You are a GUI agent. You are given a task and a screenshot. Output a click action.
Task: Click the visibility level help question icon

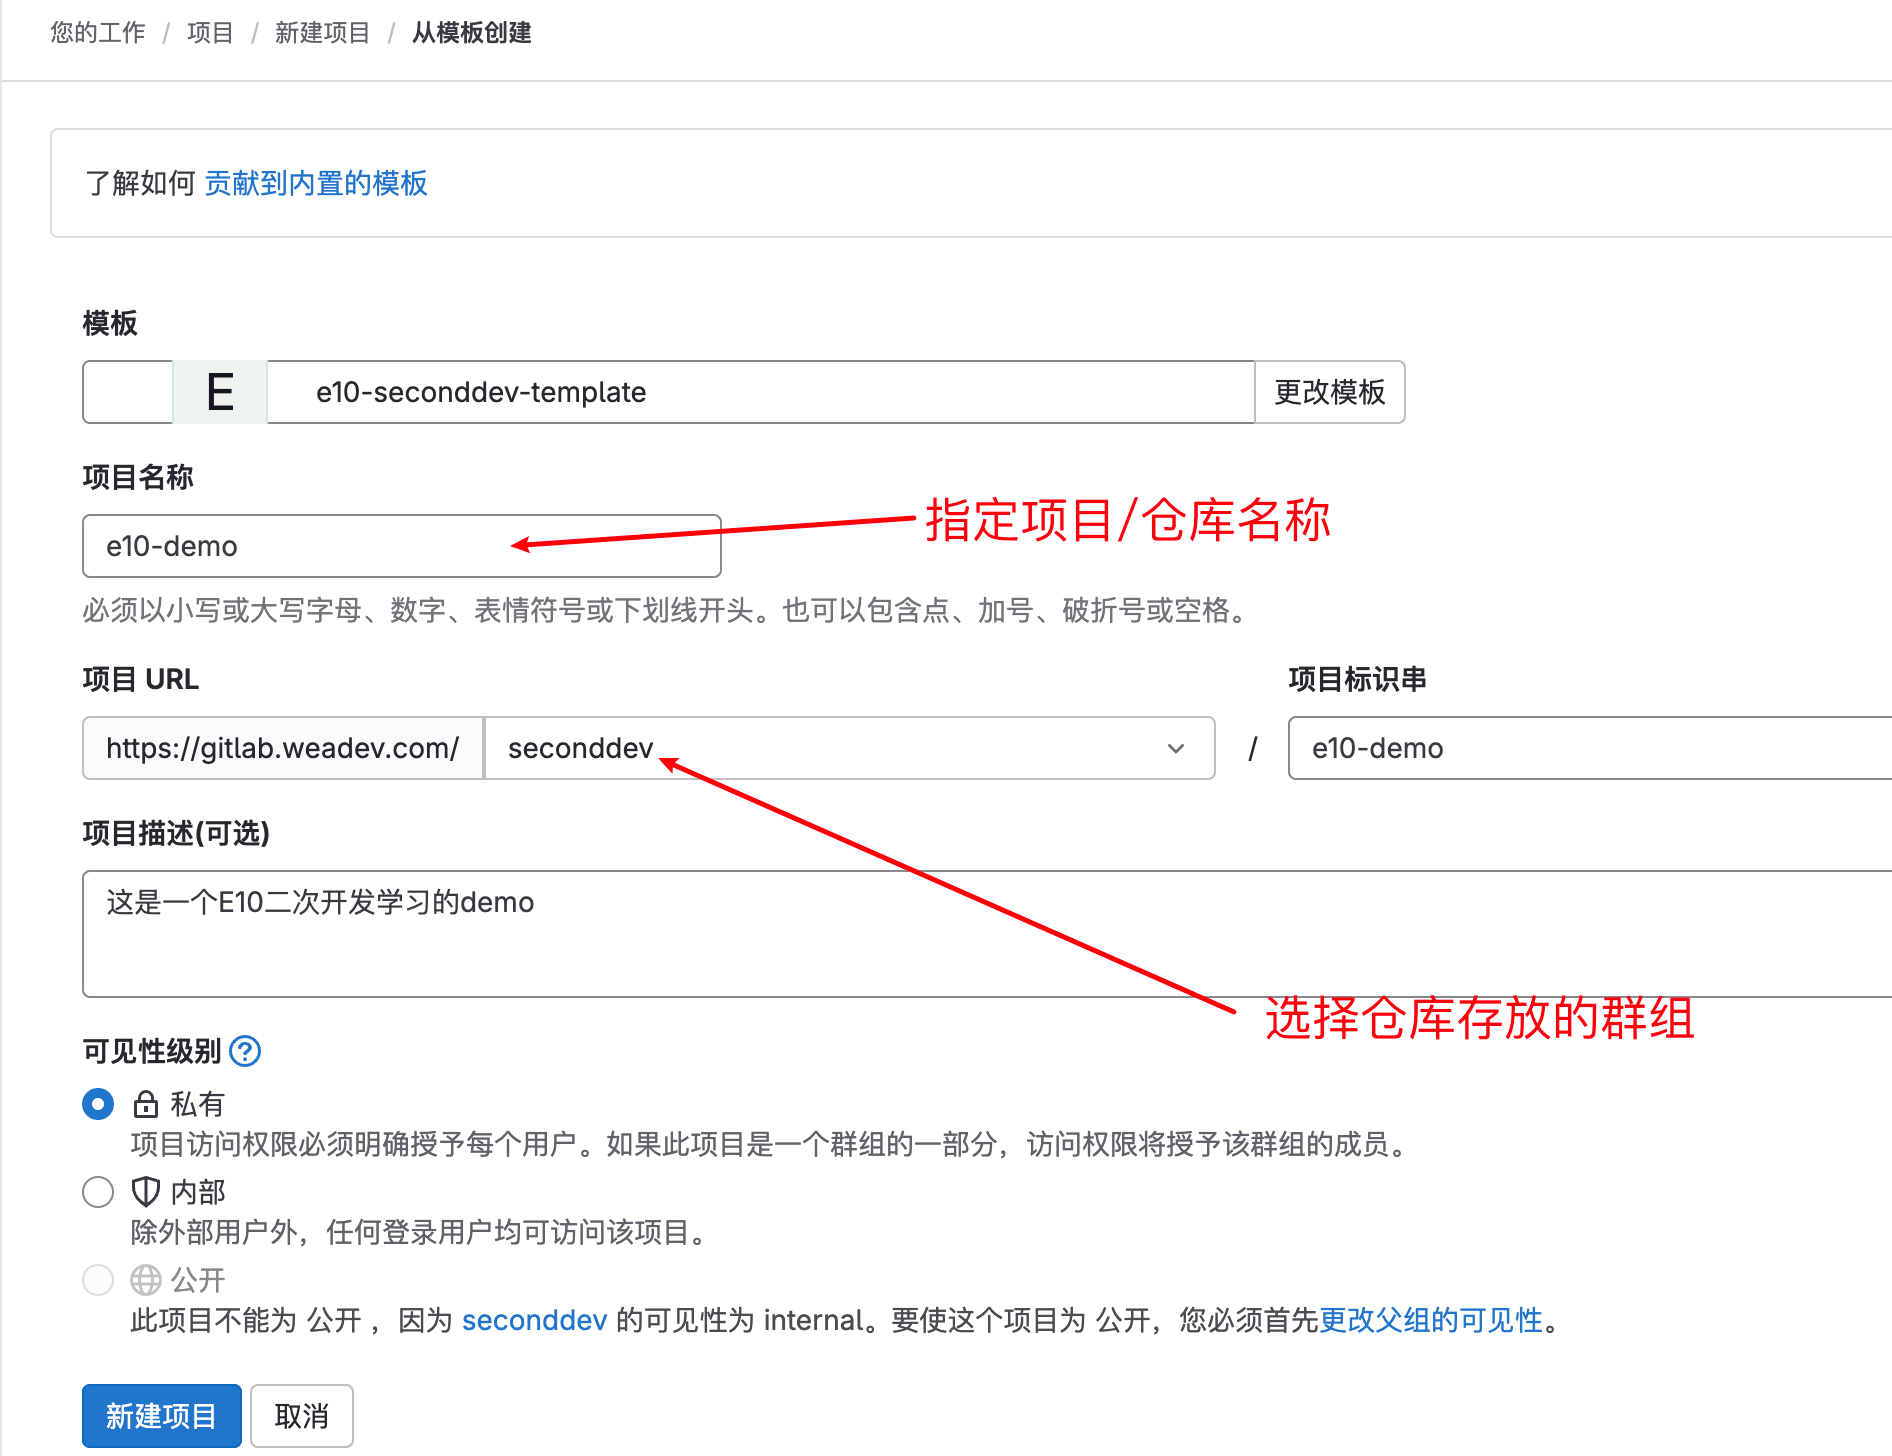pos(245,1051)
